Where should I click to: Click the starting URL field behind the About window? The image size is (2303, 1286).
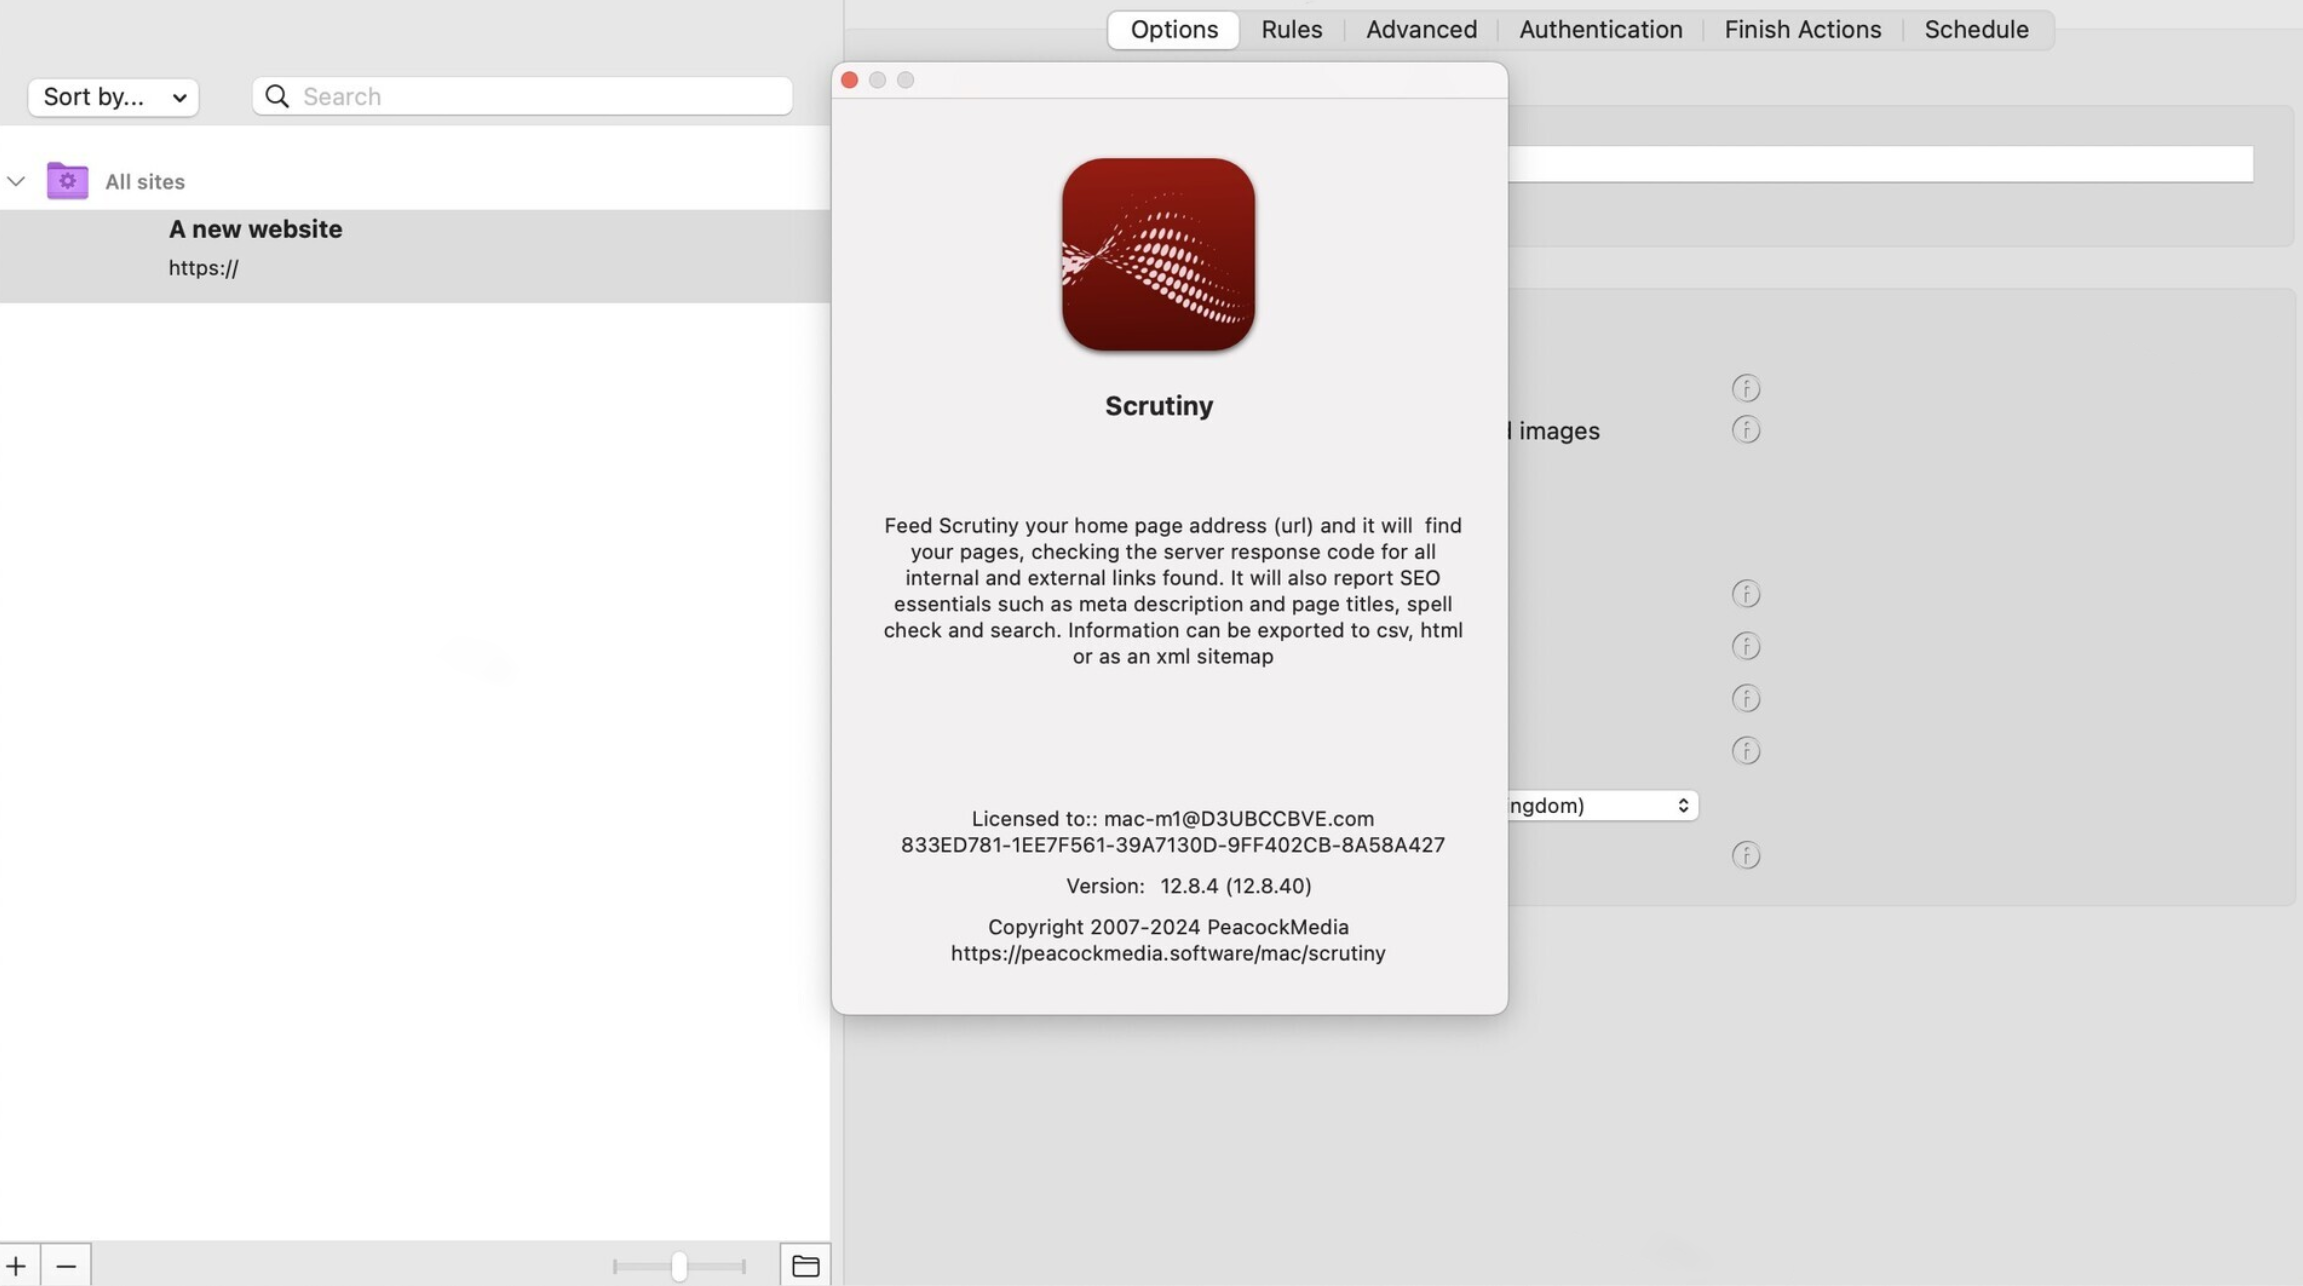click(x=1880, y=164)
